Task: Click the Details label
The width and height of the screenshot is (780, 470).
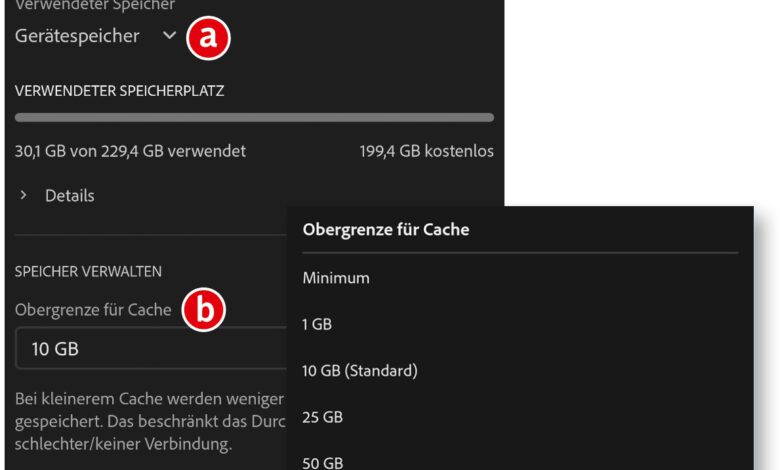Action: click(69, 196)
